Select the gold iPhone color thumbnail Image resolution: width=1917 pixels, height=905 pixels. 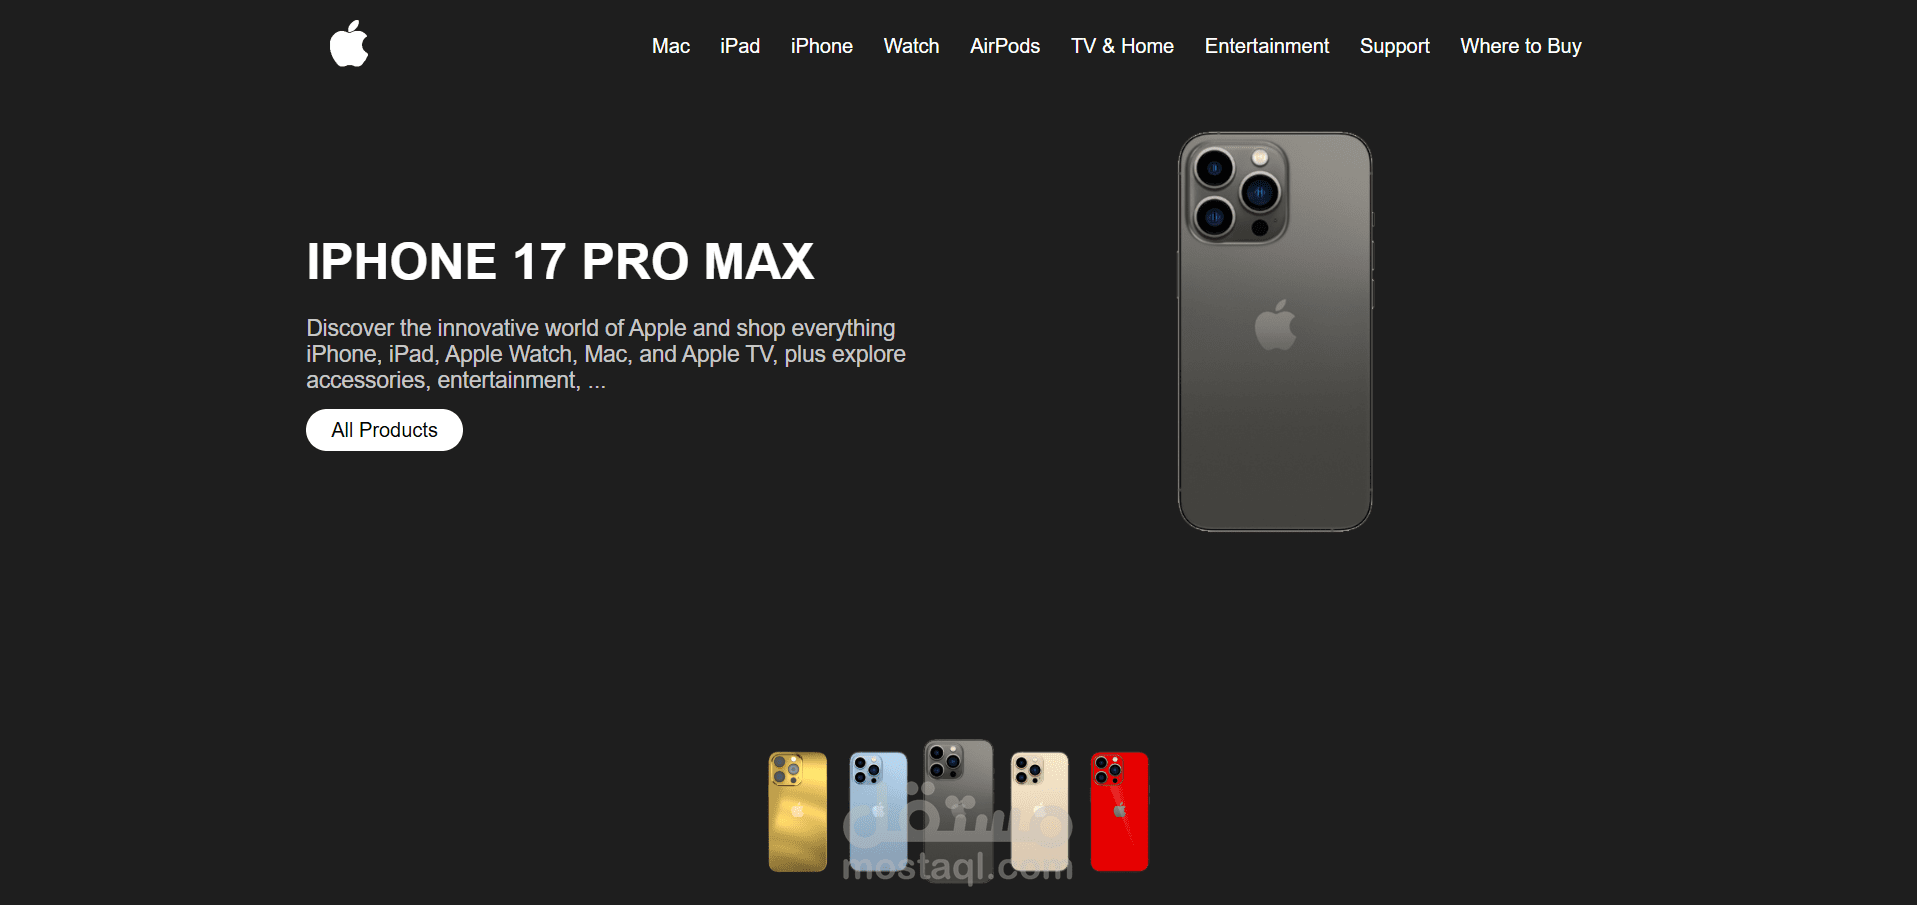coord(797,812)
